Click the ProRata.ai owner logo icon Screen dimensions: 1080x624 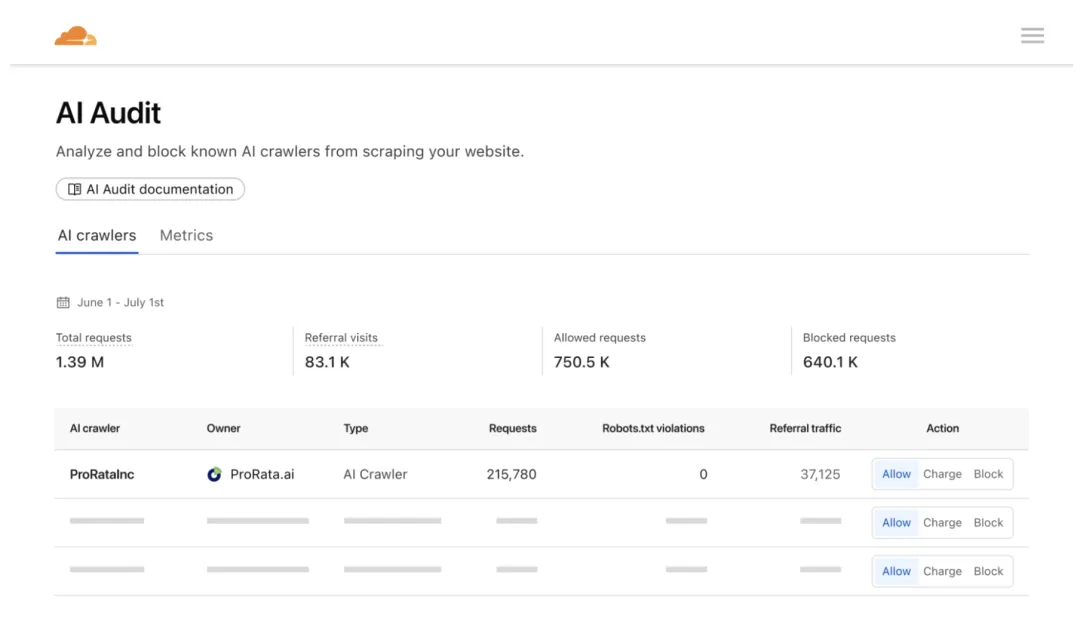point(214,474)
